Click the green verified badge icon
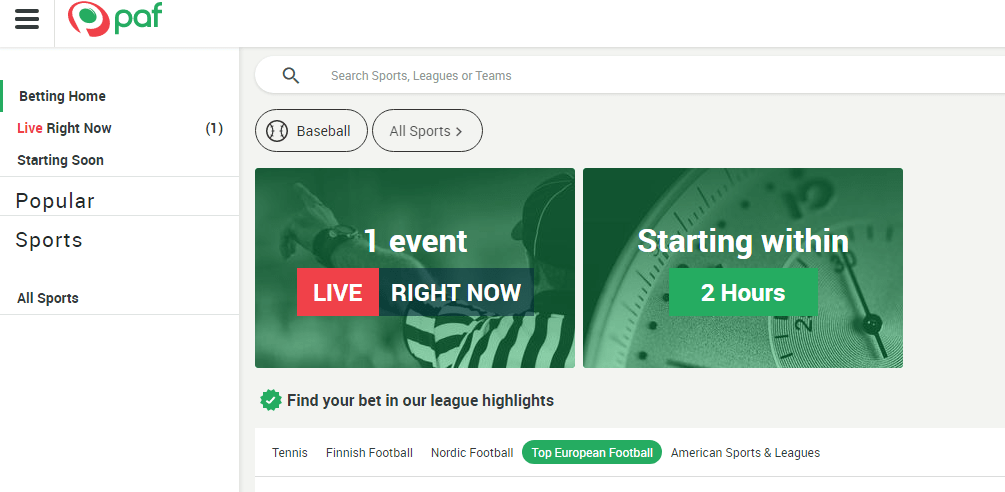 click(x=270, y=400)
